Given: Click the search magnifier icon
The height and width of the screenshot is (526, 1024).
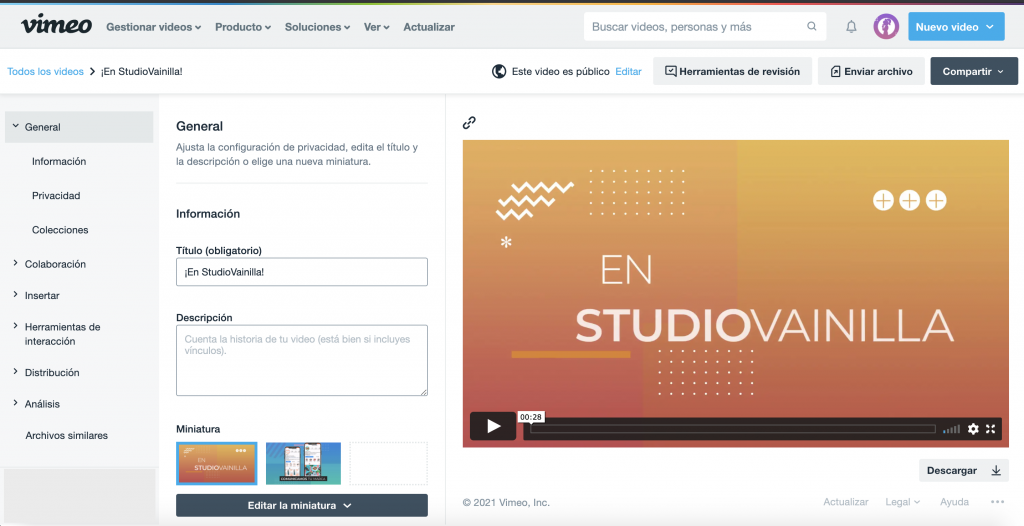Looking at the screenshot, I should [x=812, y=27].
